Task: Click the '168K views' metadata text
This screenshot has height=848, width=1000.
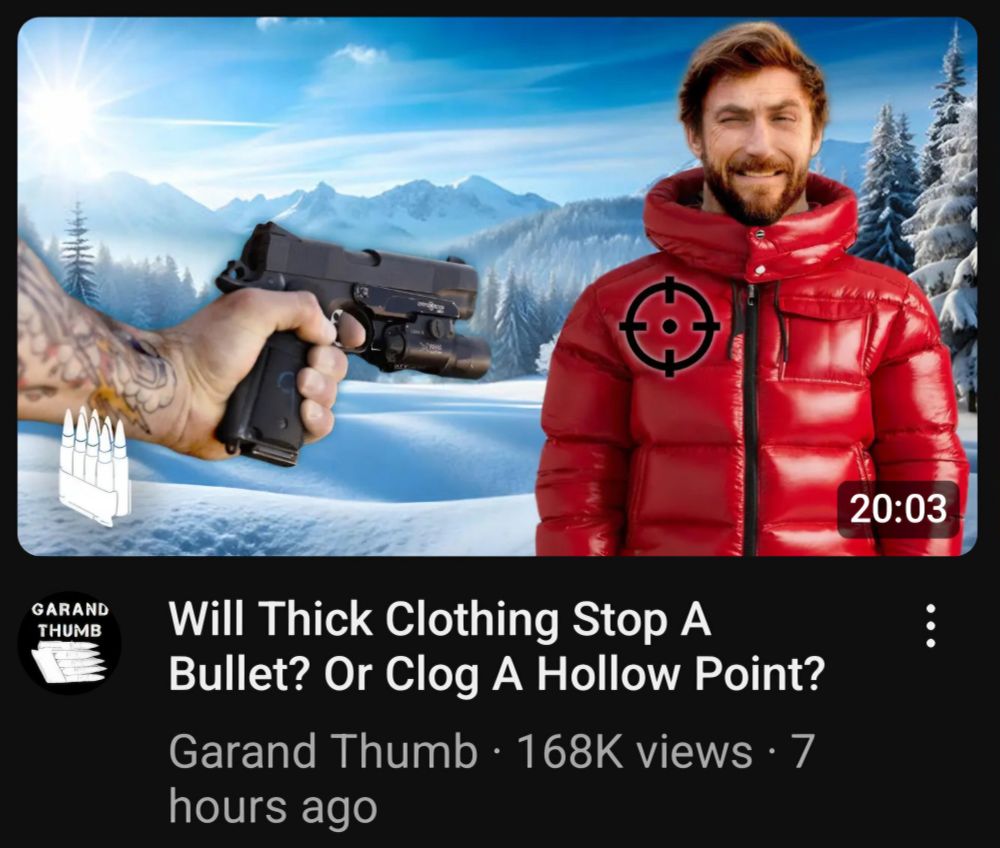Action: tap(635, 750)
